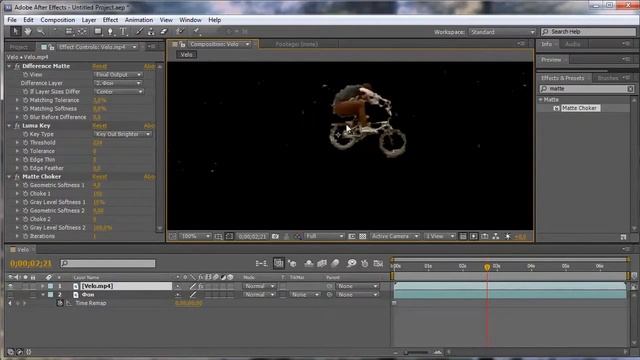Click the current time indicator marker
This screenshot has height=360, width=640.
(487, 267)
